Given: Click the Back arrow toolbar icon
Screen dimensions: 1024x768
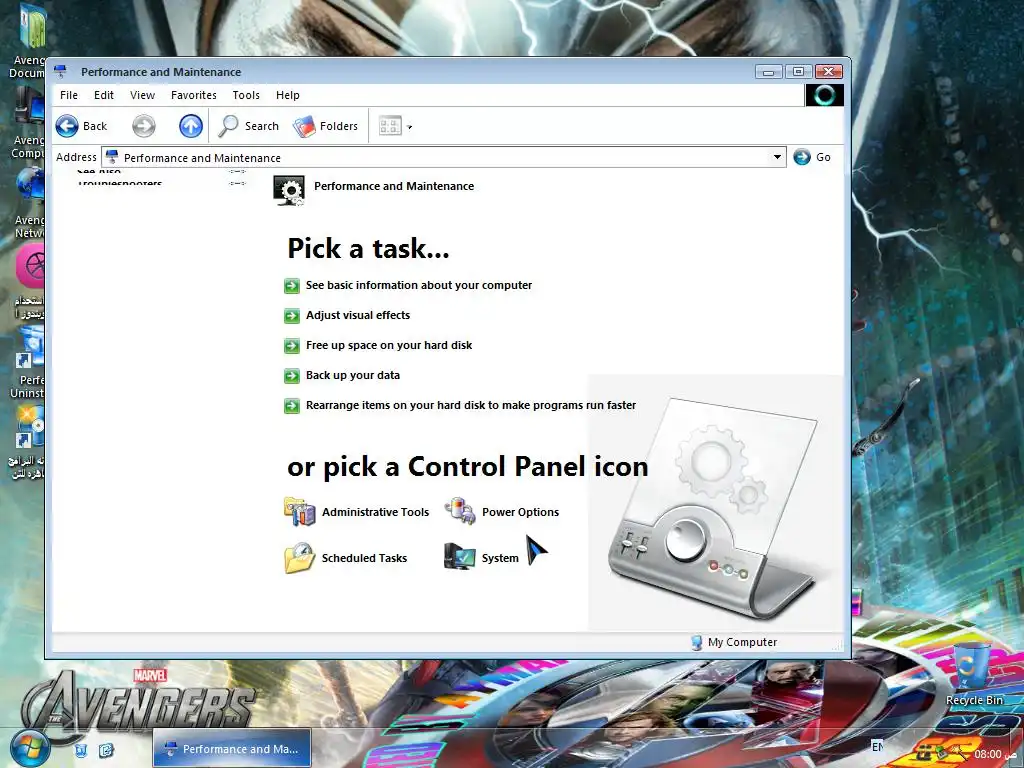Looking at the screenshot, I should pyautogui.click(x=67, y=126).
